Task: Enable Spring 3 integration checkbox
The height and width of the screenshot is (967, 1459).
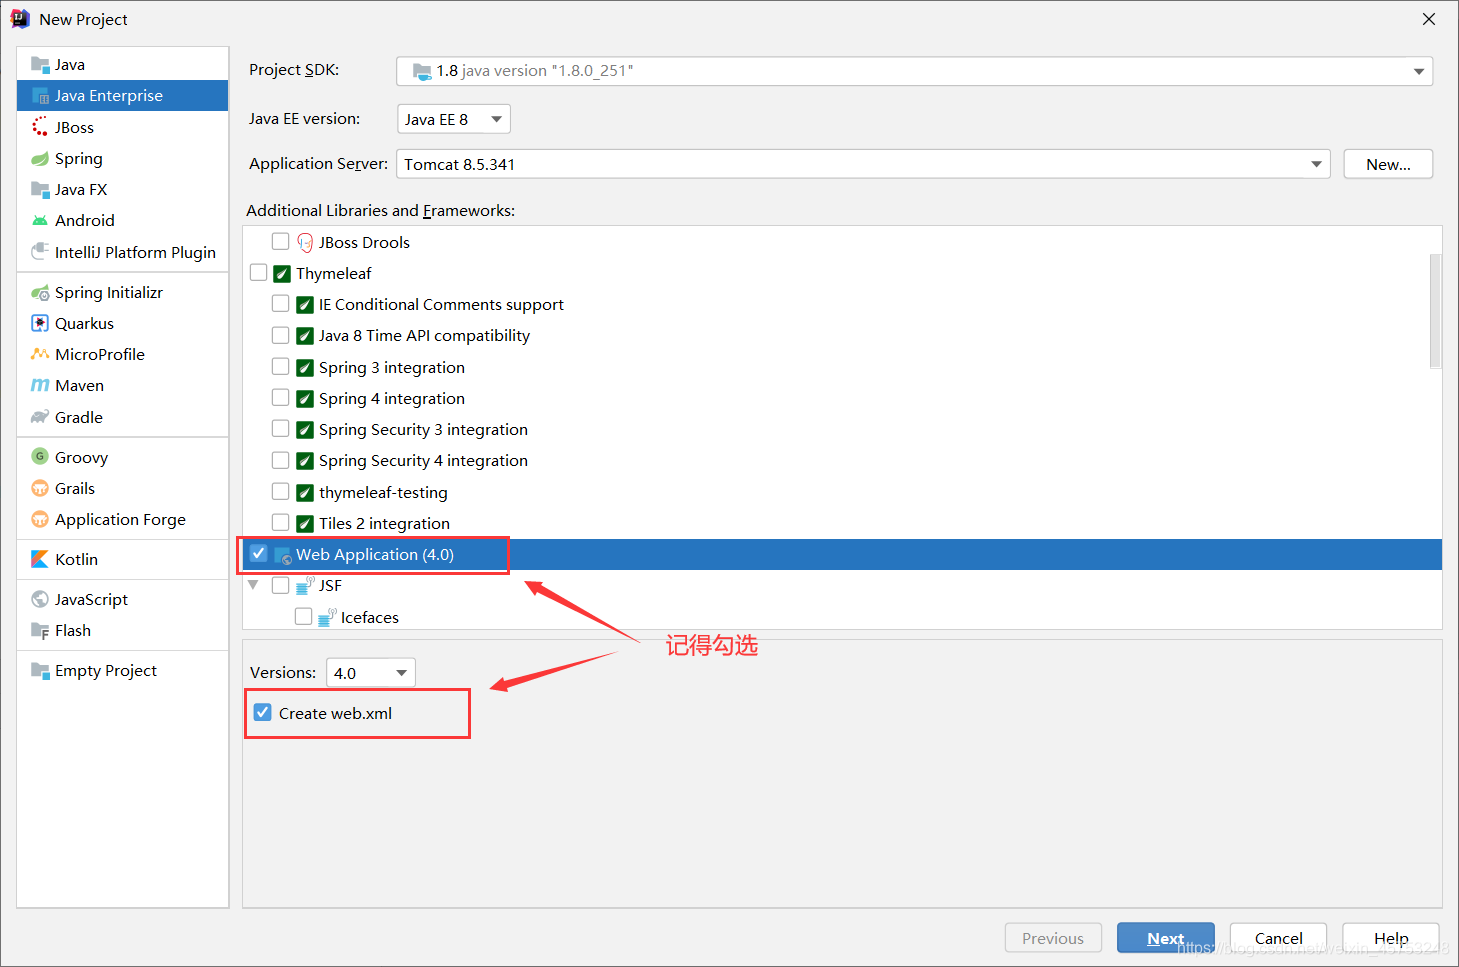Action: click(x=281, y=366)
